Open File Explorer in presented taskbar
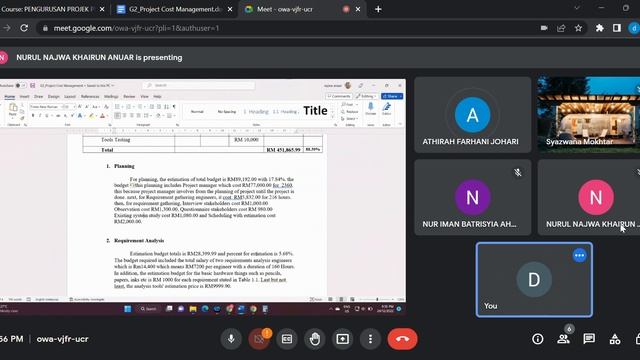 click(x=193, y=309)
